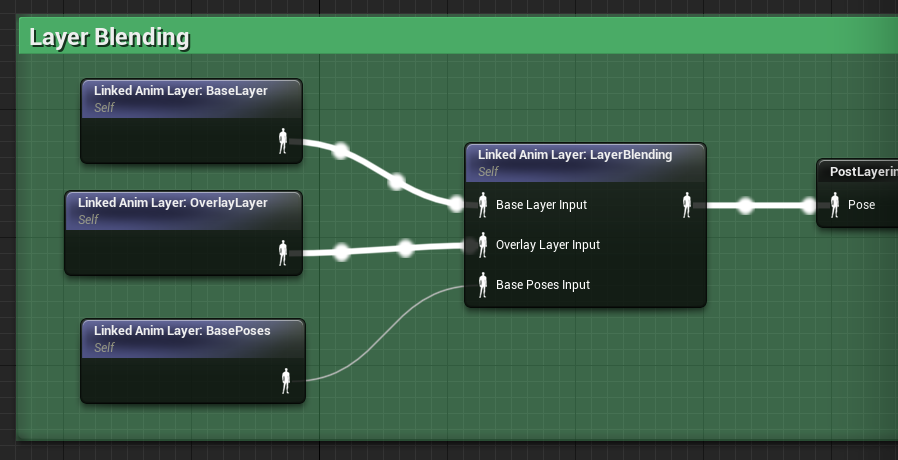The height and width of the screenshot is (460, 898).
Task: Click the Base Layer Input pose pin
Action: (483, 205)
